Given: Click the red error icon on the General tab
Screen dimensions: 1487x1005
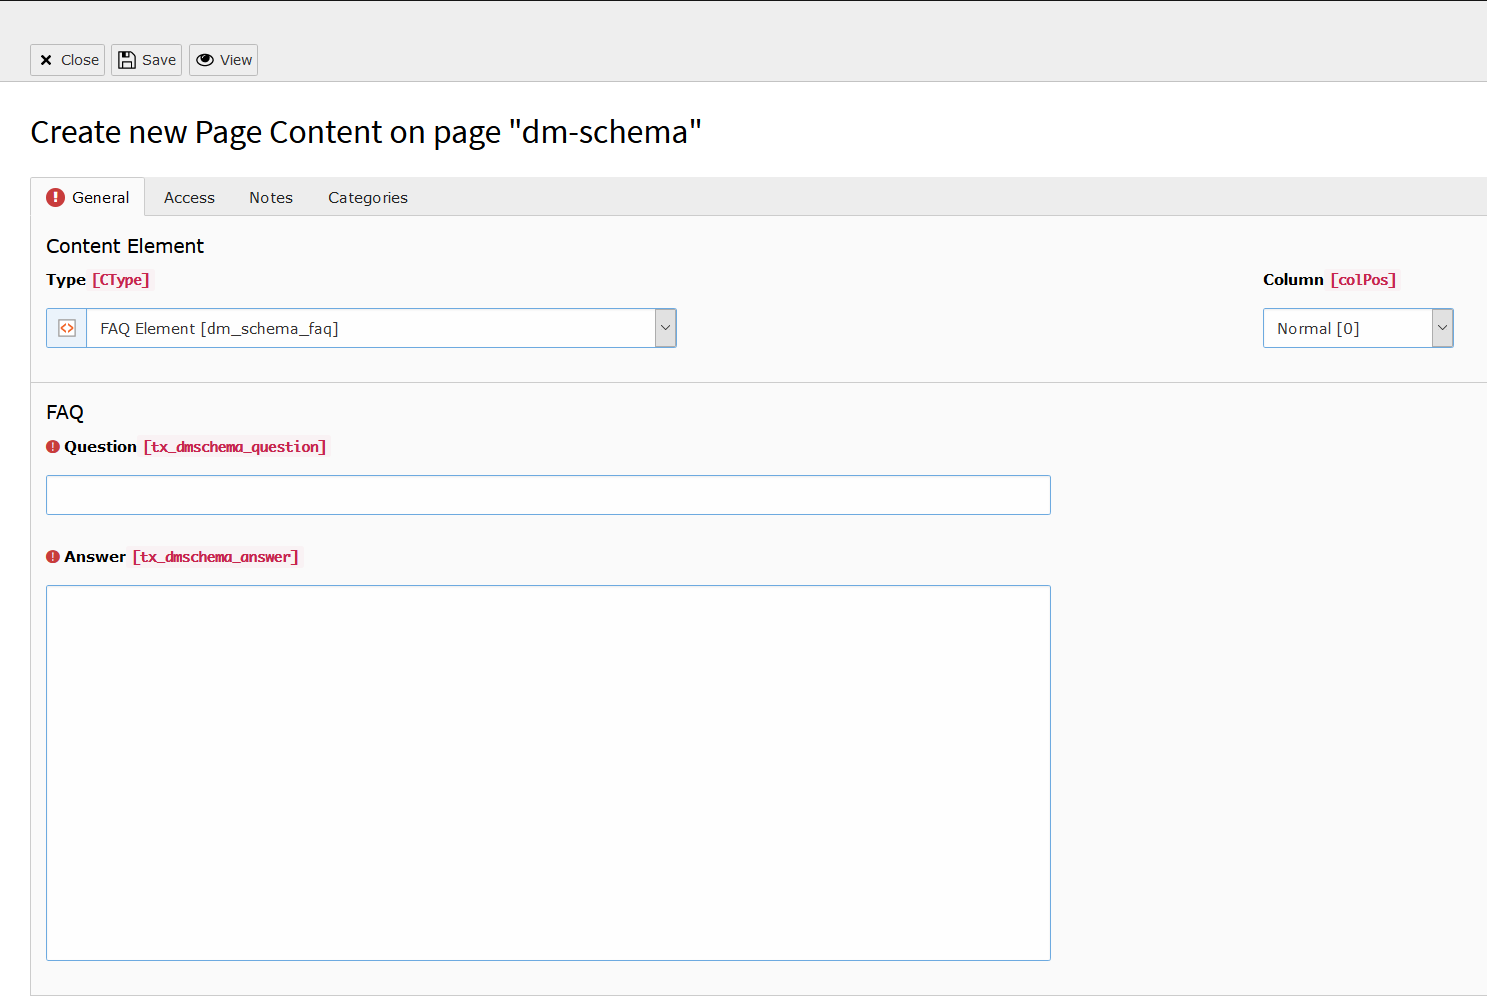Looking at the screenshot, I should pyautogui.click(x=56, y=198).
